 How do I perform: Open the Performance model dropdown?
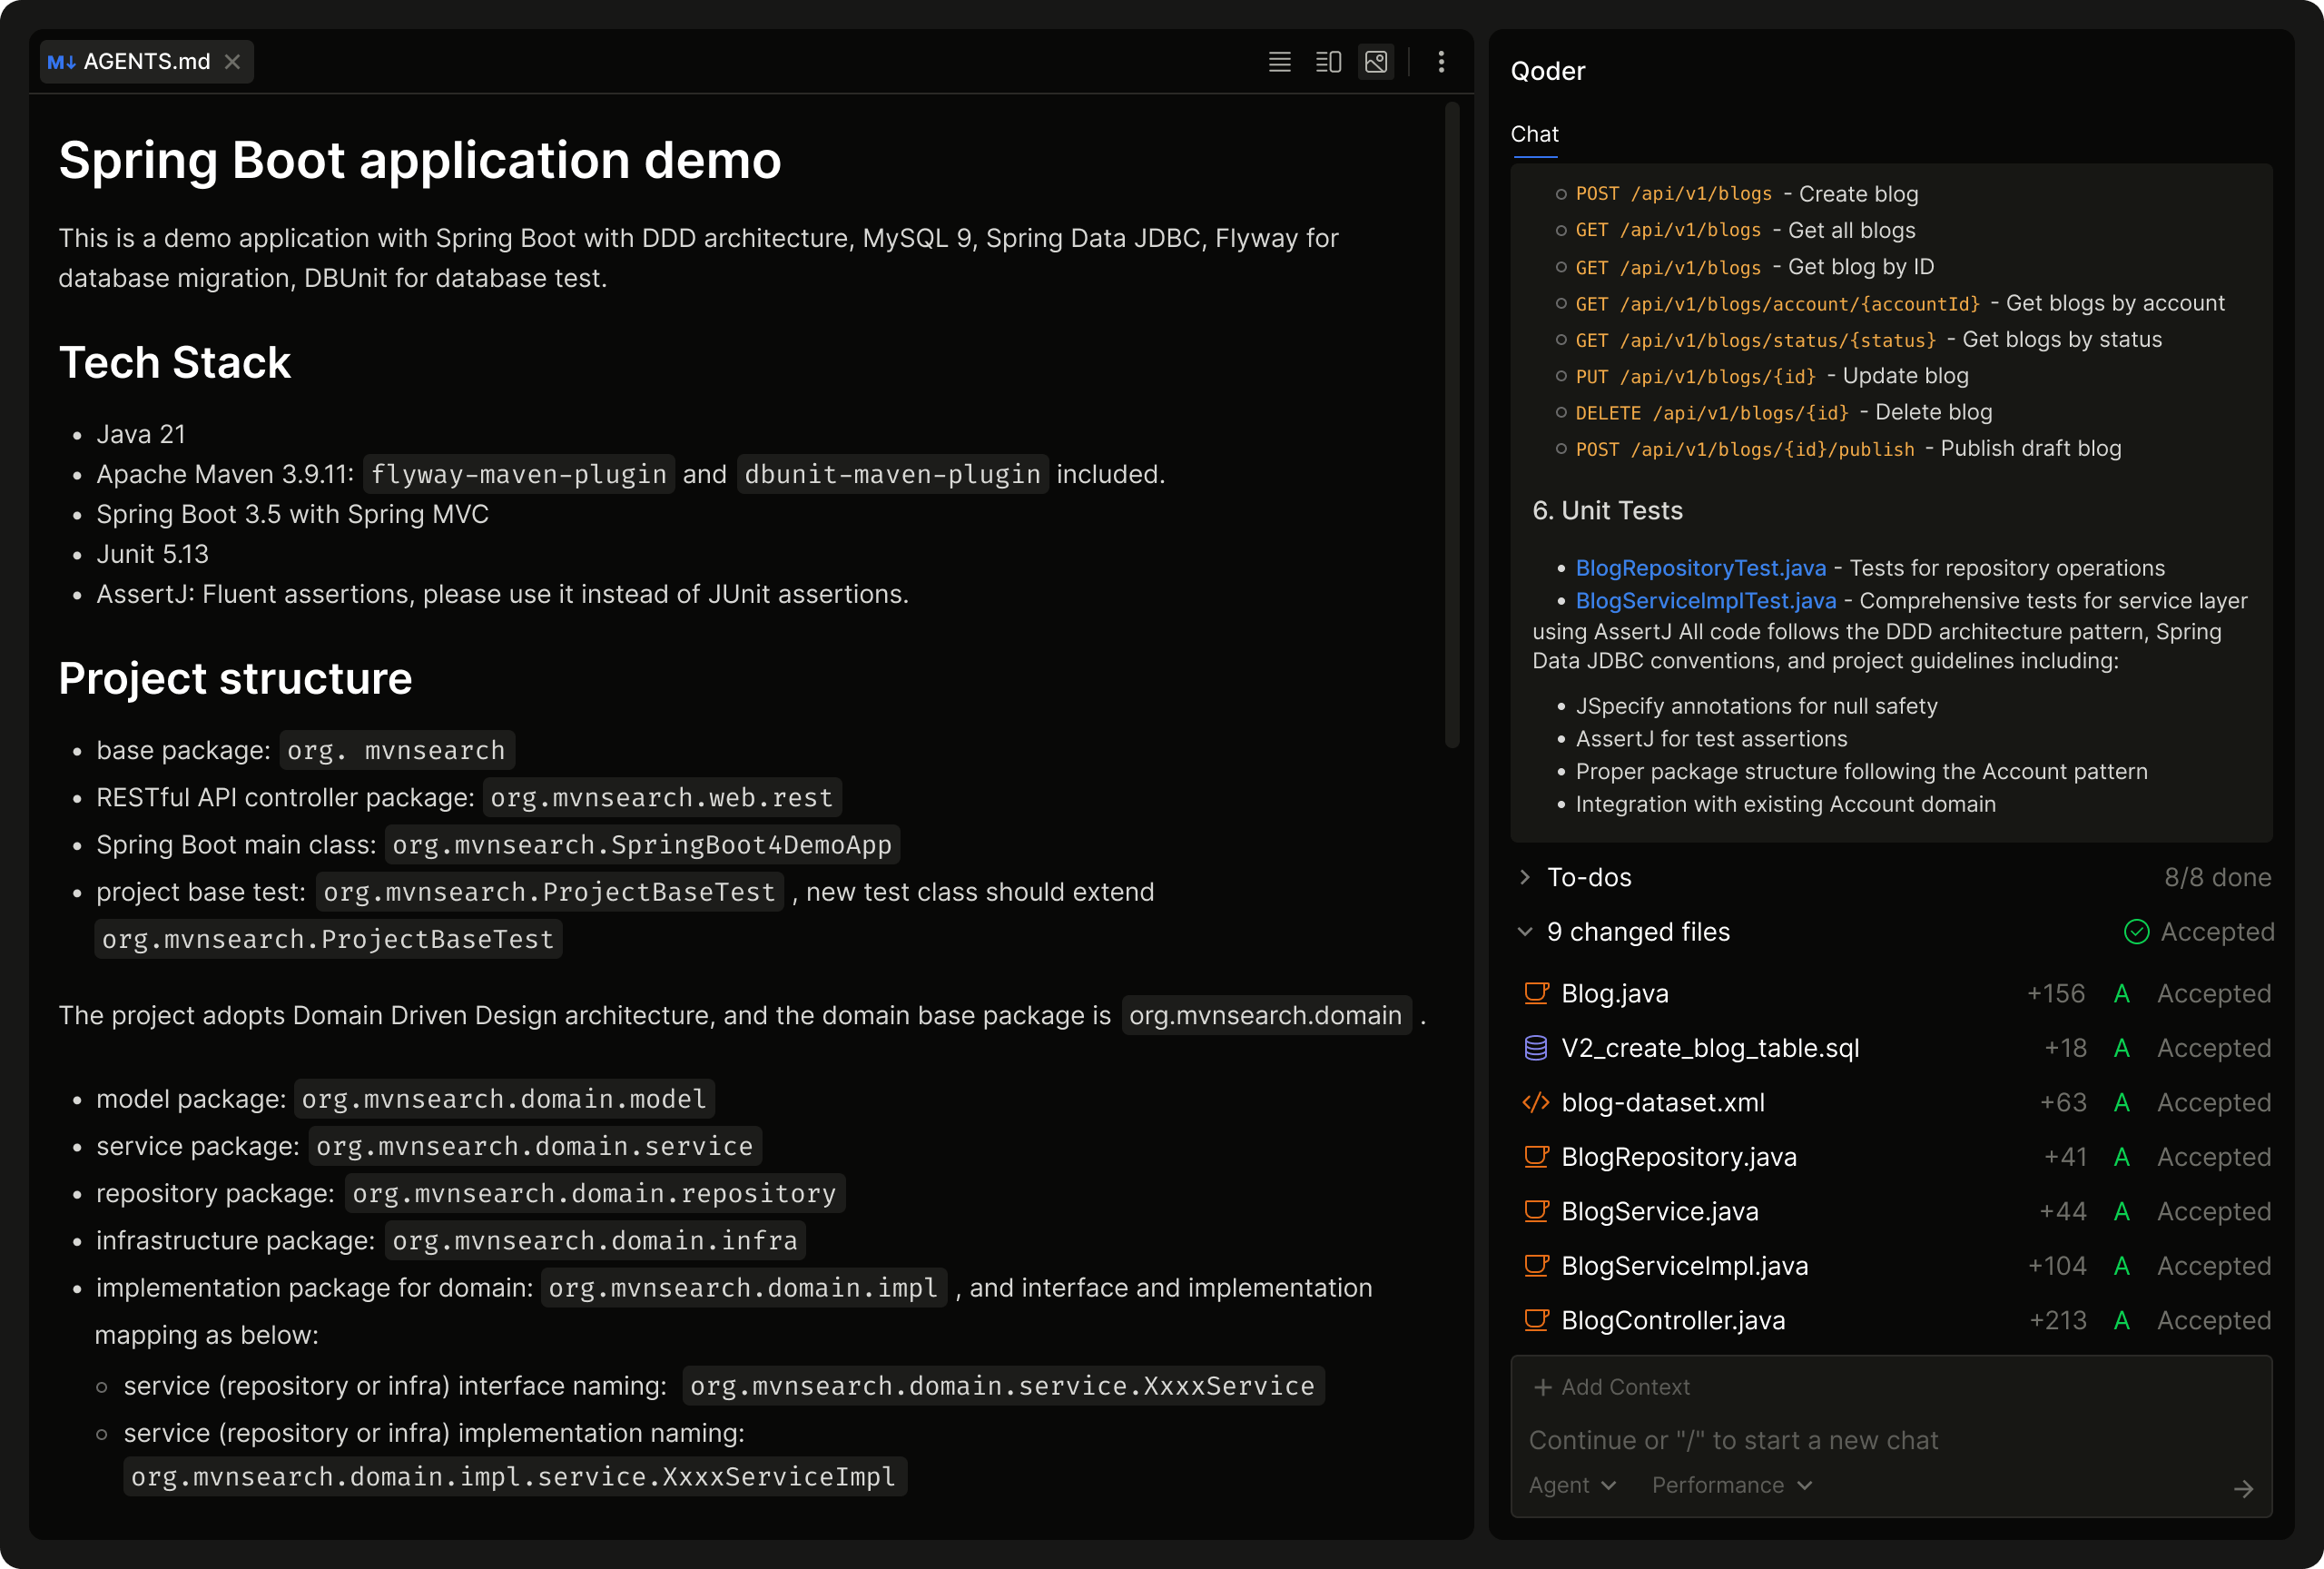tap(1730, 1485)
